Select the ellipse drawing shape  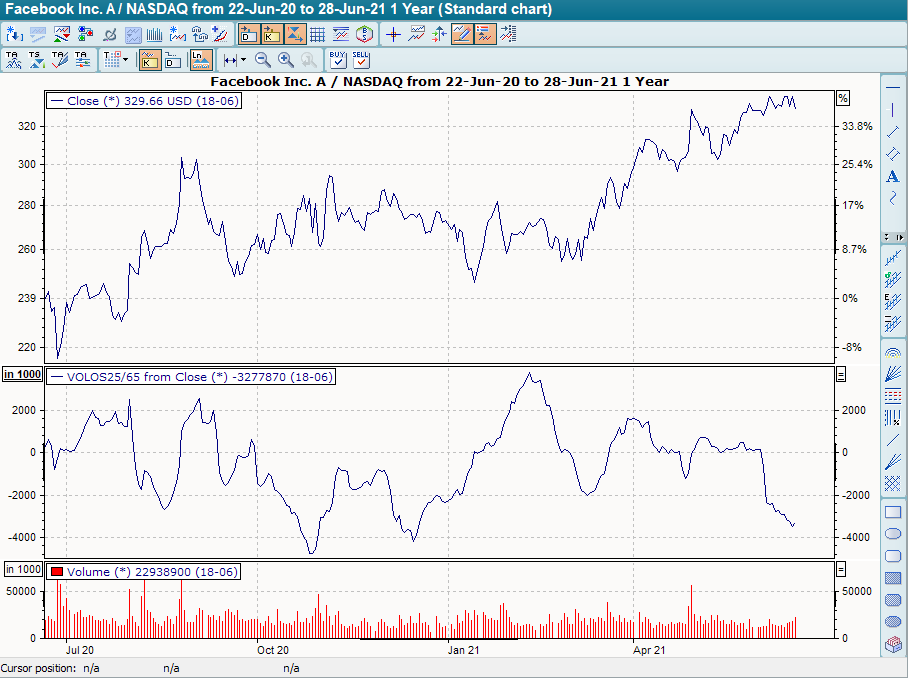pos(893,535)
